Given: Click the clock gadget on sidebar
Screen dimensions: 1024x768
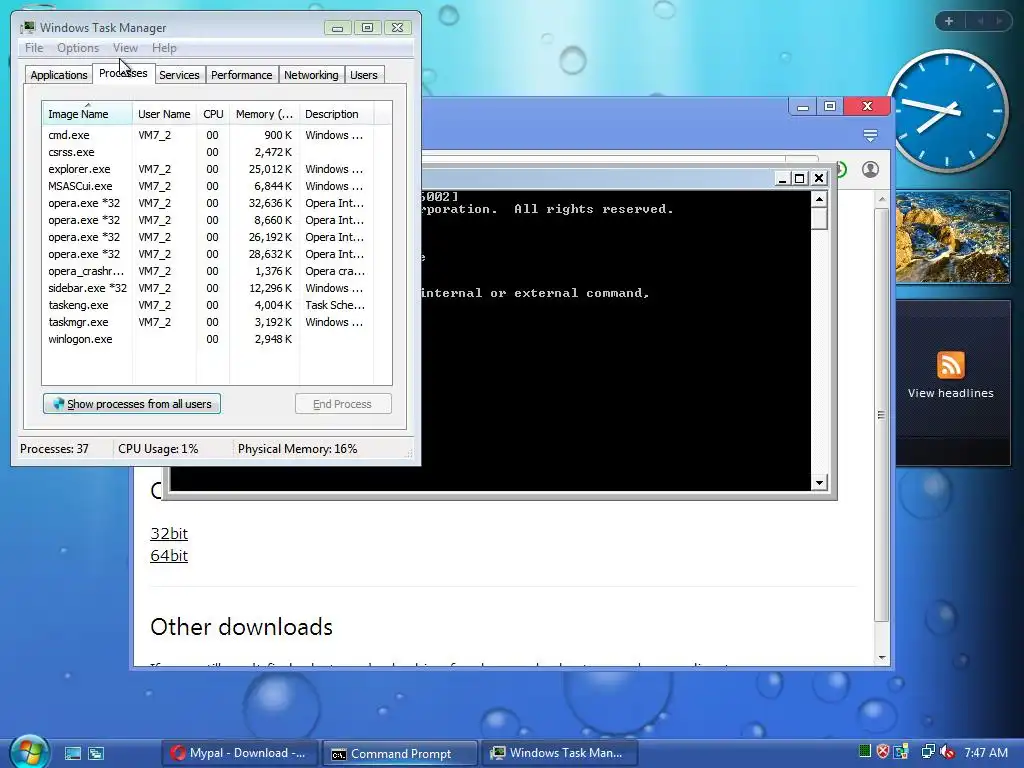Looking at the screenshot, I should pos(947,111).
